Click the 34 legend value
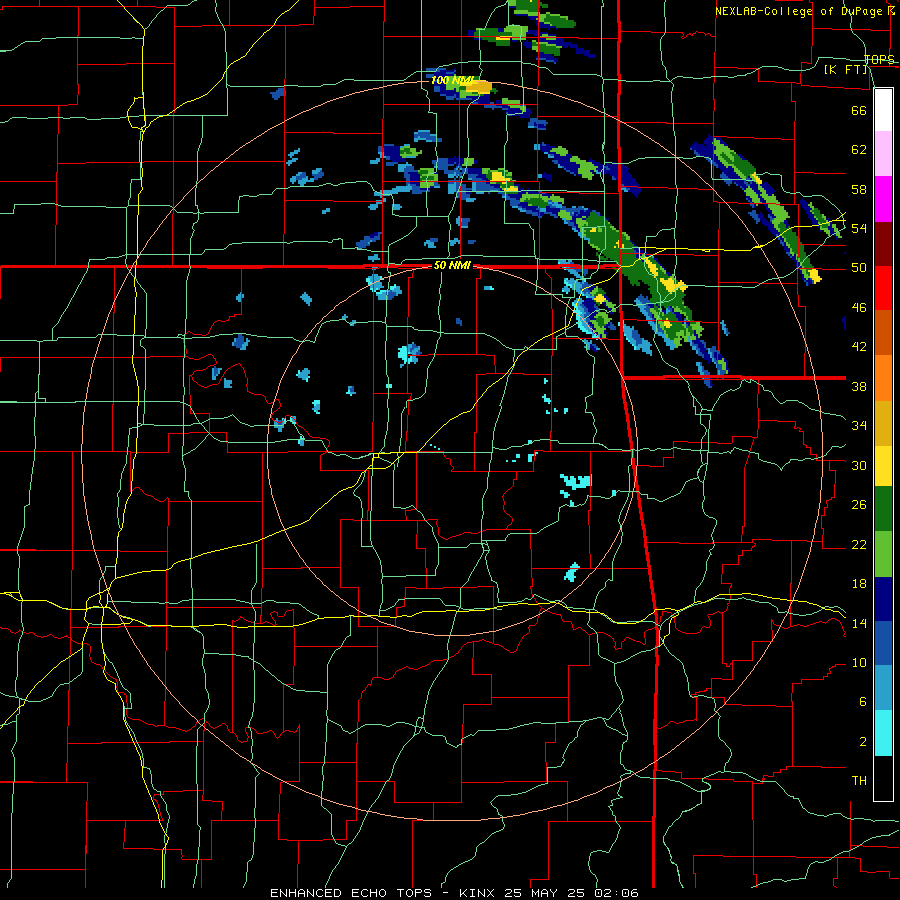The image size is (900, 900). pos(859,426)
